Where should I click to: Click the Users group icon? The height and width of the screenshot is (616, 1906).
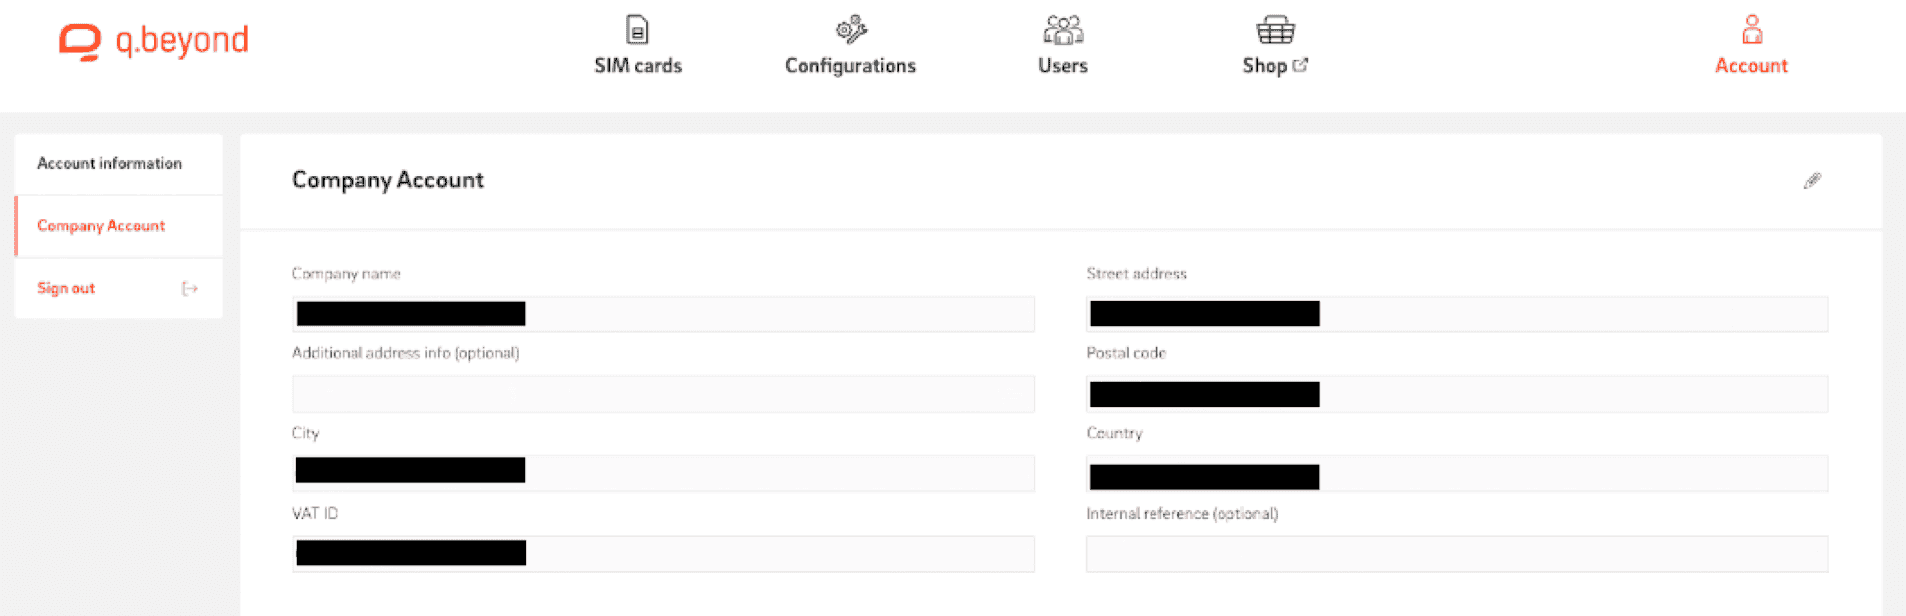coord(1062,30)
